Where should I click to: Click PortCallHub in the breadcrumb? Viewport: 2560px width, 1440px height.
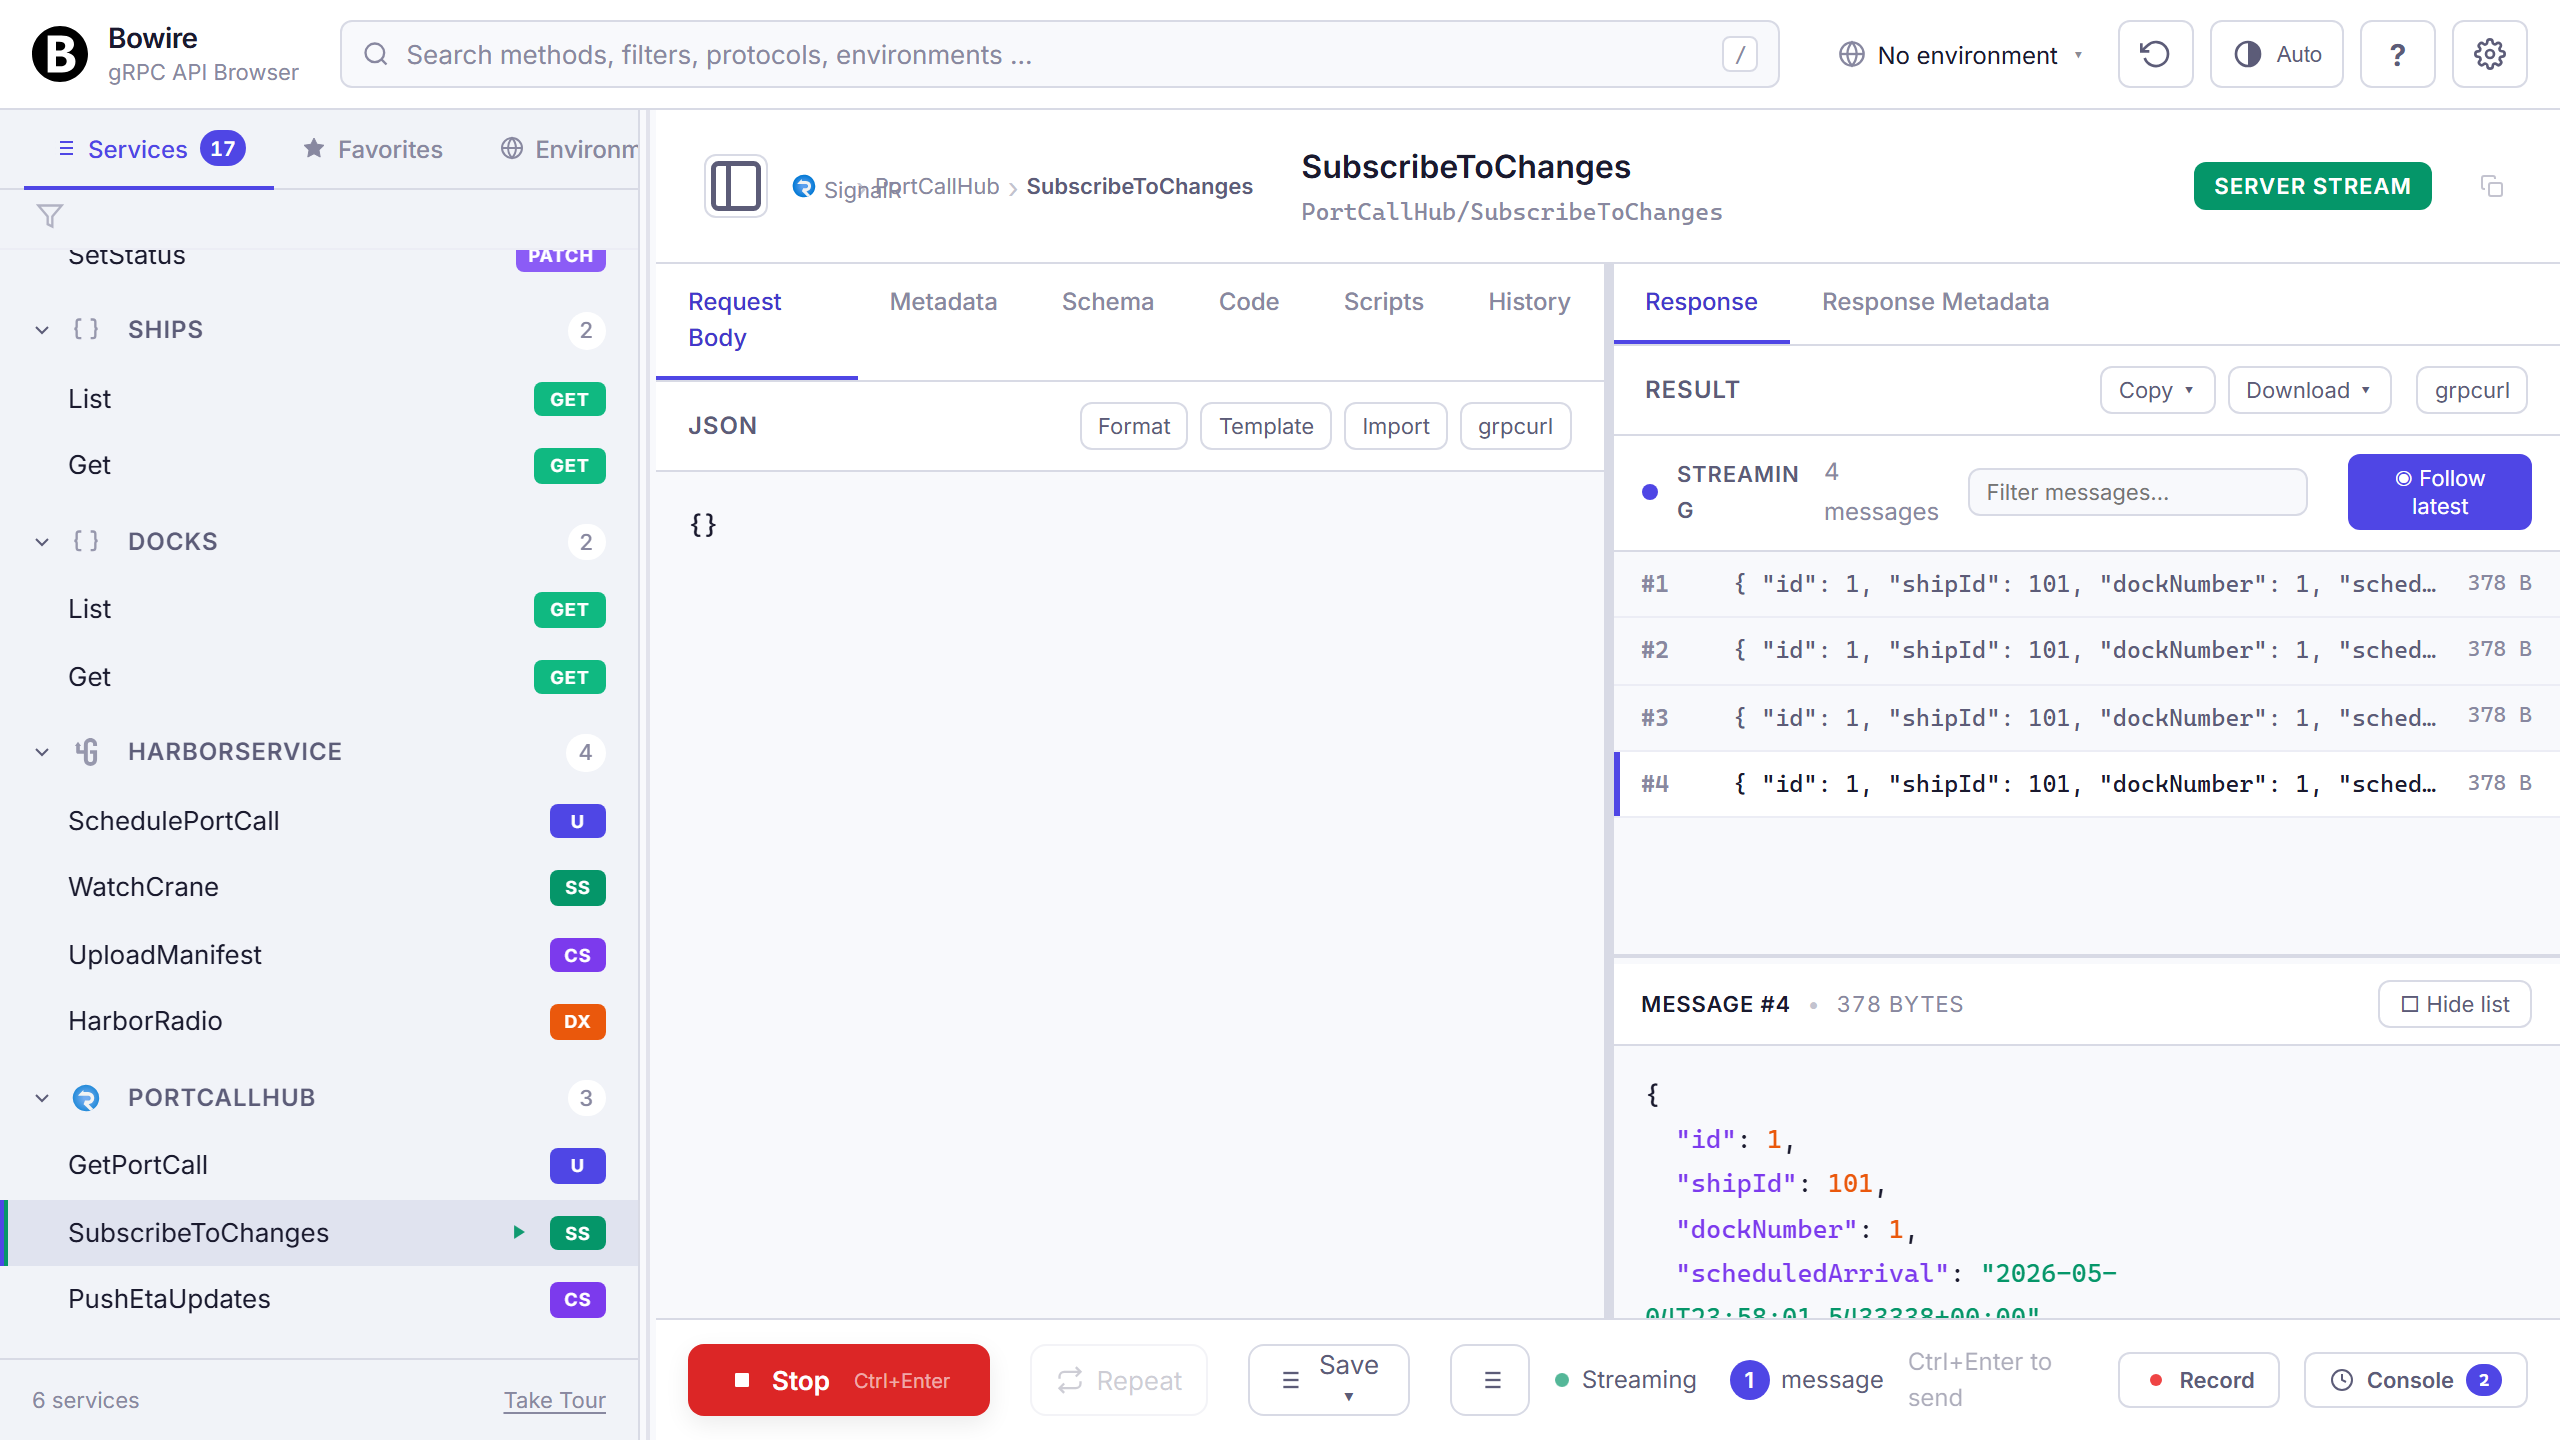[940, 186]
